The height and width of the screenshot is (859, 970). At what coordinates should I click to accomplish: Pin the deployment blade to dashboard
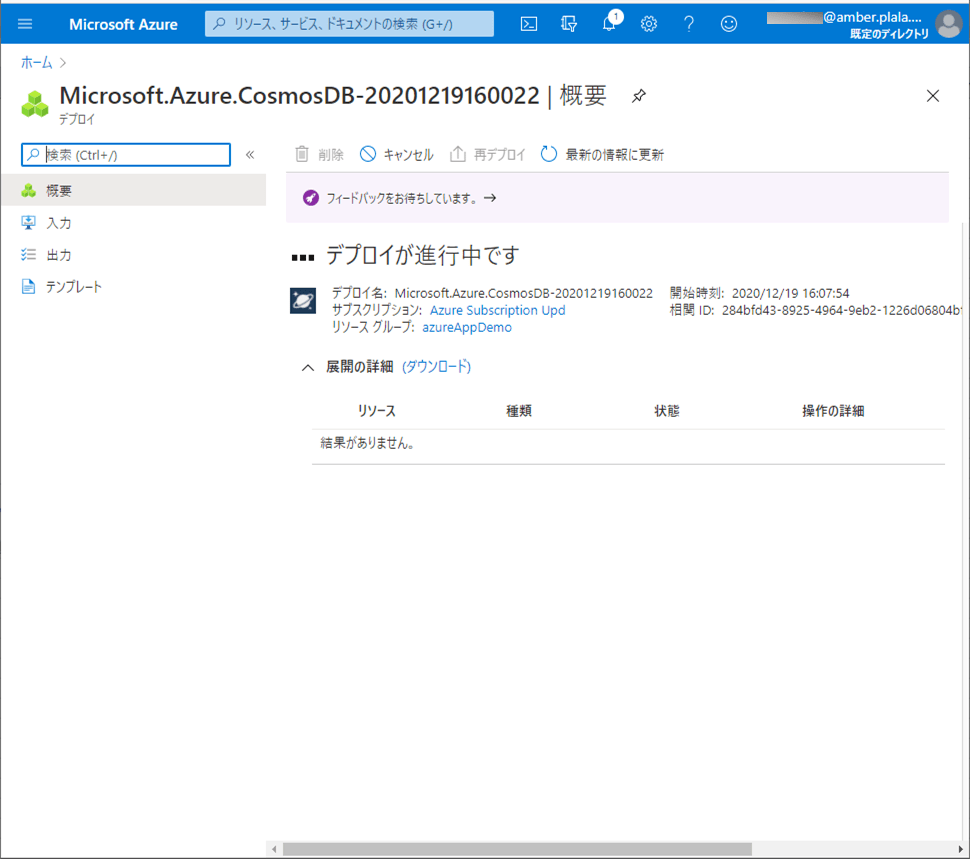pos(638,96)
